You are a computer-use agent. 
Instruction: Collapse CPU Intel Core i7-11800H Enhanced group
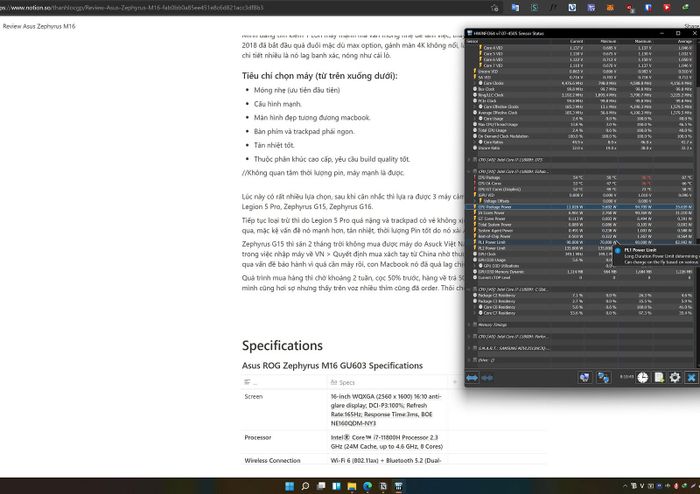click(x=469, y=171)
